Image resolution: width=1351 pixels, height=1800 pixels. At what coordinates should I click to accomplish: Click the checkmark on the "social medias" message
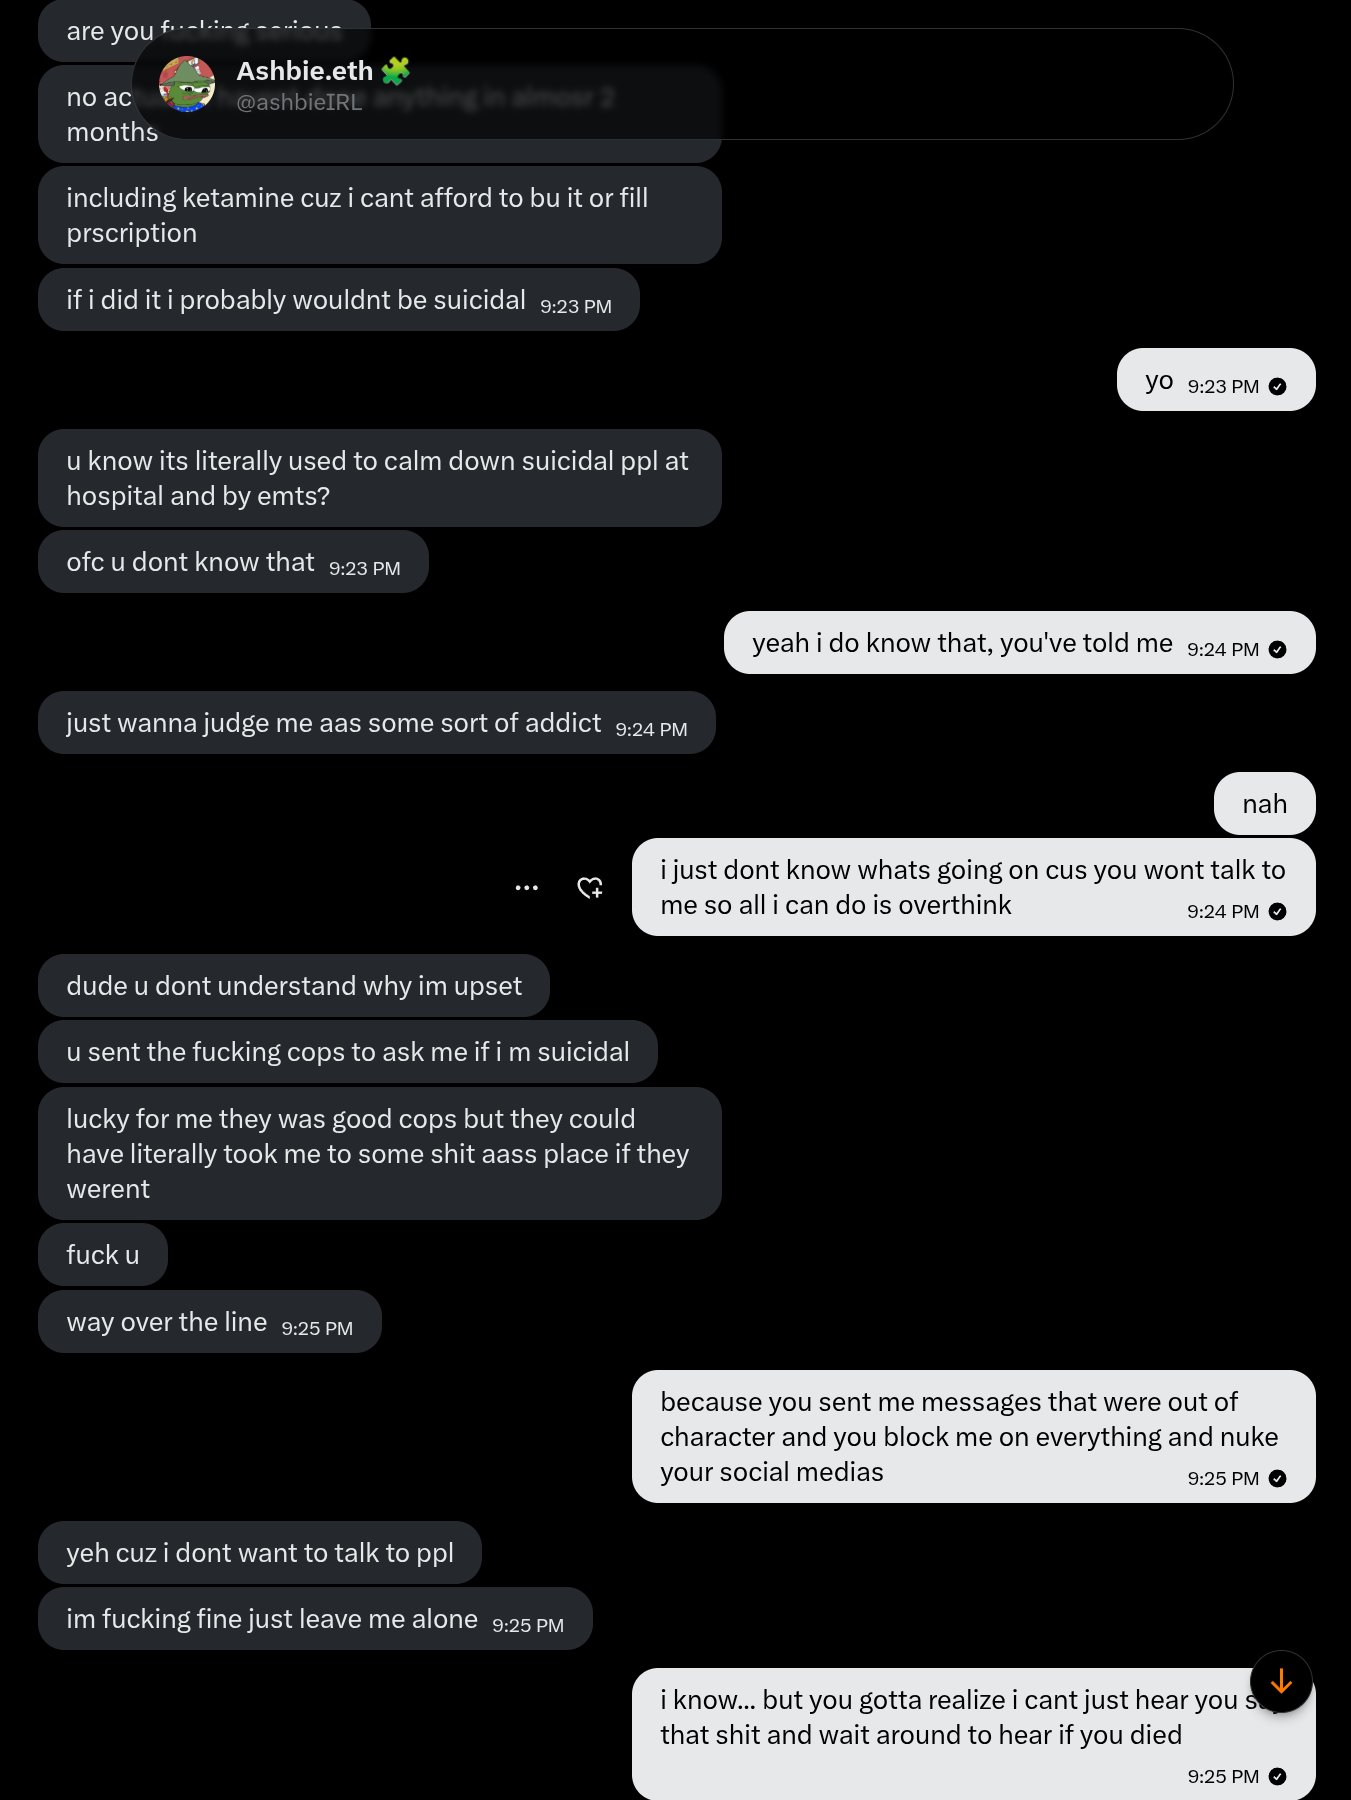click(x=1277, y=1479)
